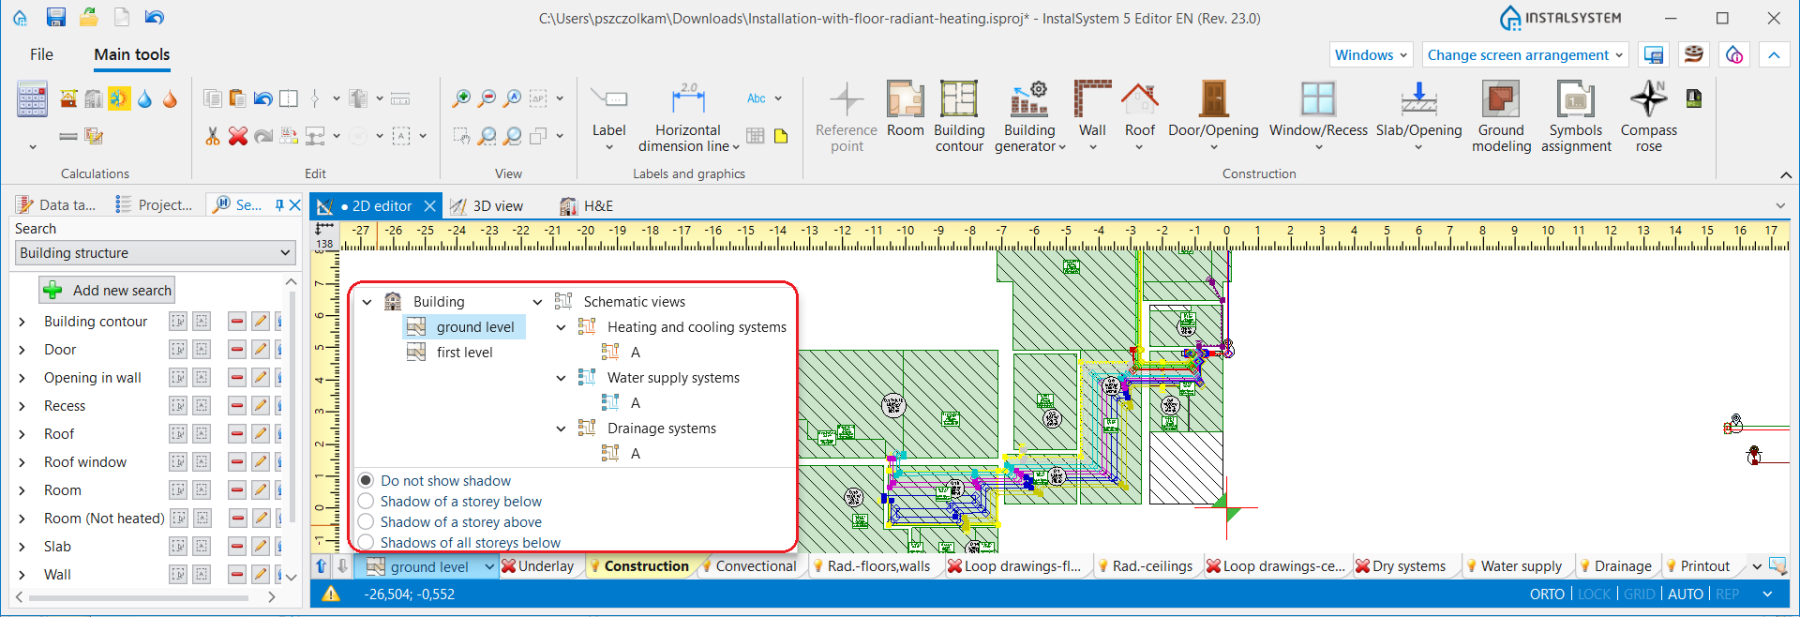This screenshot has height=617, width=1800.
Task: Select the heating and cooling sun icon
Action: click(119, 98)
